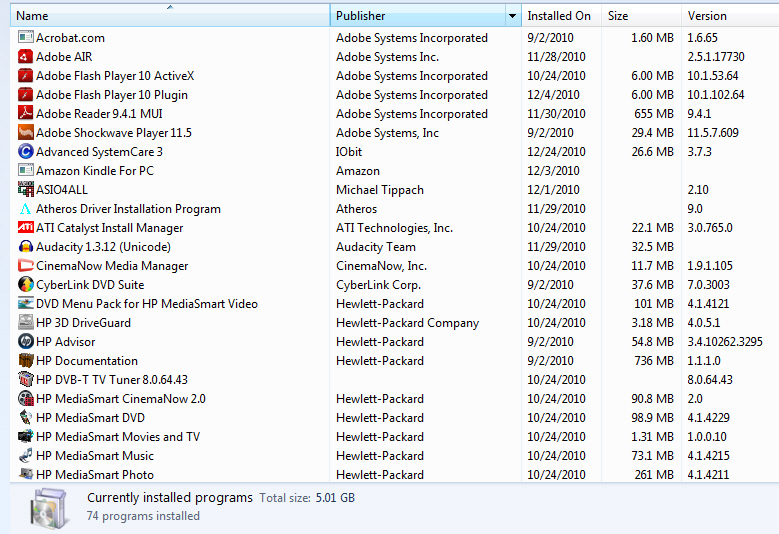Select the HP Advisor icon

26,342
